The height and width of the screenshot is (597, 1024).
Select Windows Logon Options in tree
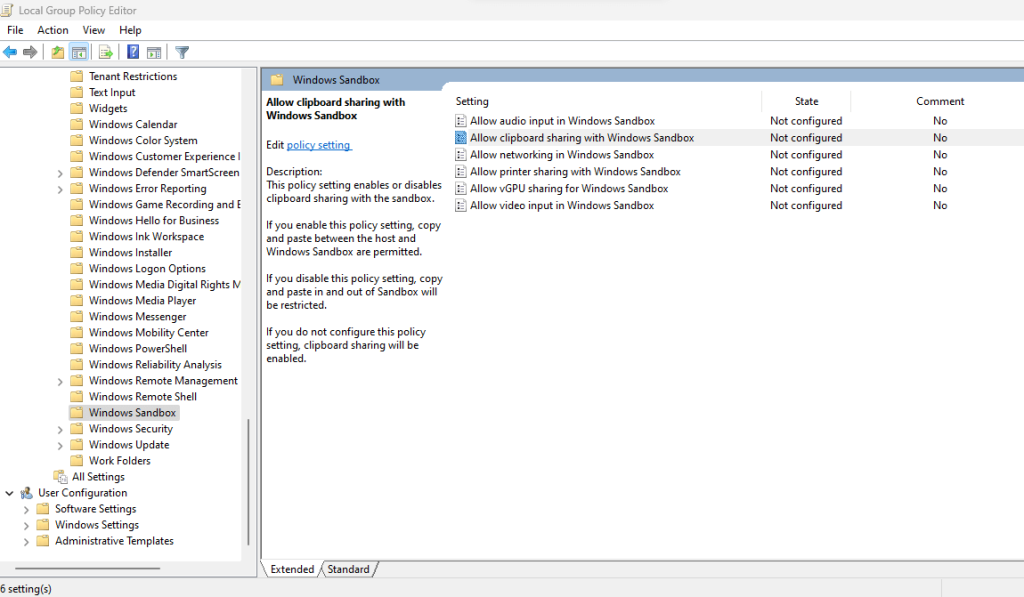tap(147, 268)
